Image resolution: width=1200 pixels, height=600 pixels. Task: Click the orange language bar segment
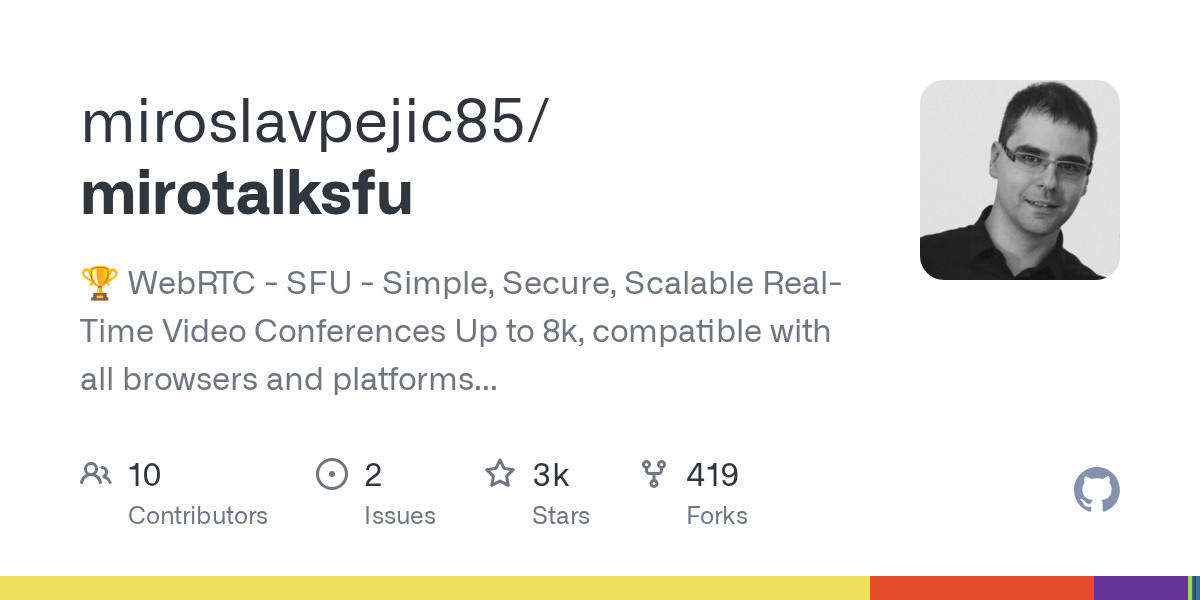pyautogui.click(x=981, y=588)
